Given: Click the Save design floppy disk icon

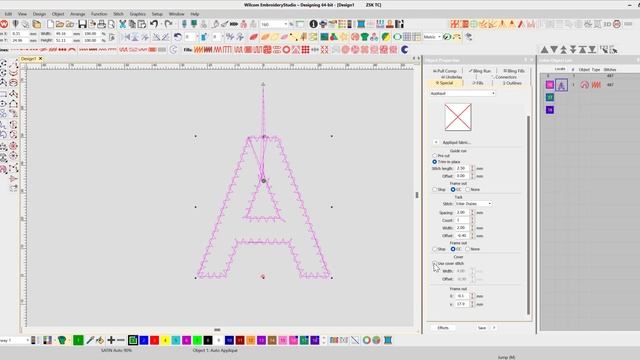Looking at the screenshot, I should pyautogui.click(x=82, y=24).
